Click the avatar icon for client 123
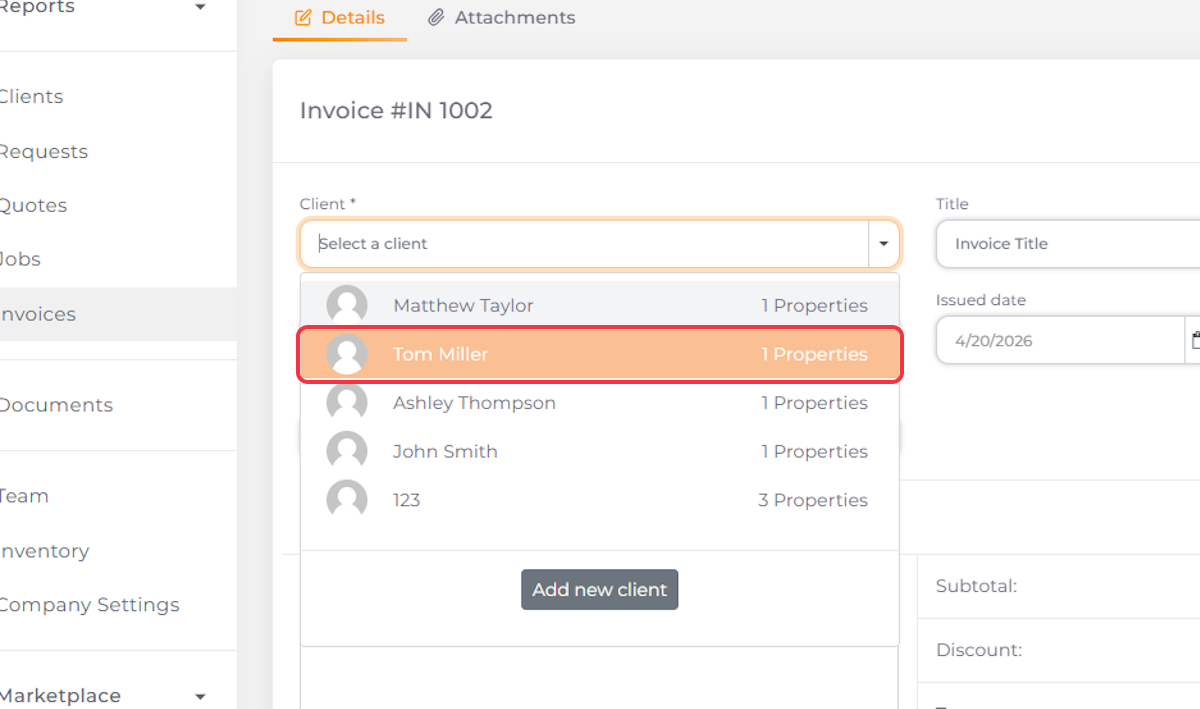 click(x=347, y=500)
